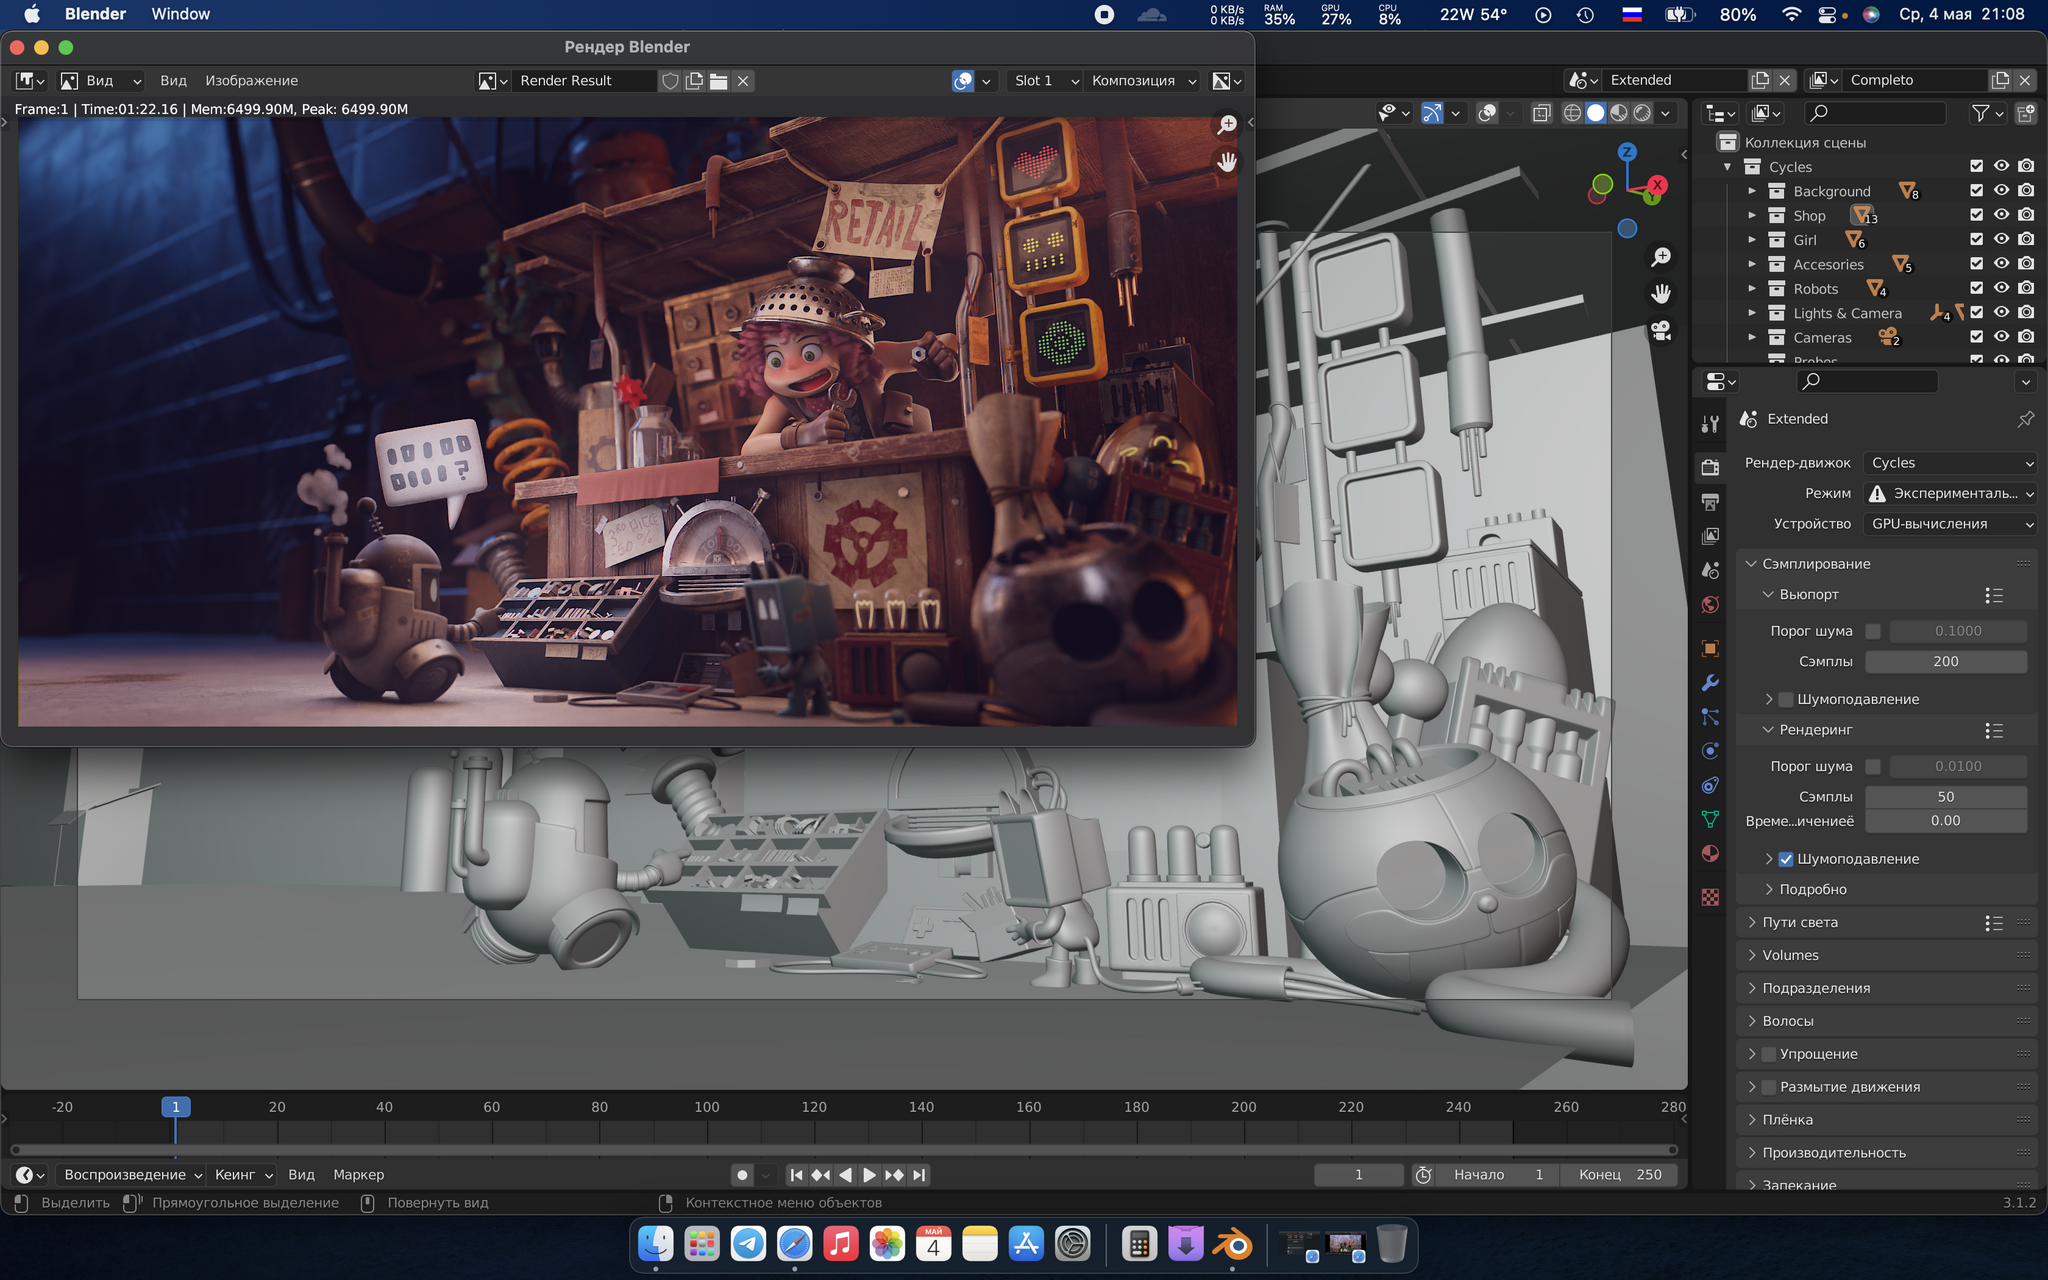Disable render Denoising checkbox

pyautogui.click(x=1786, y=859)
